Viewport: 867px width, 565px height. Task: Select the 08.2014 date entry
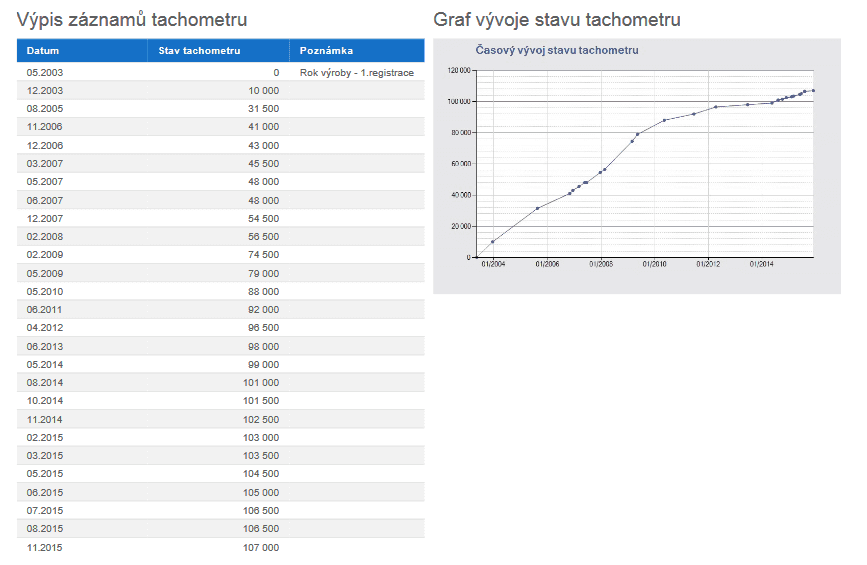pyautogui.click(x=45, y=383)
